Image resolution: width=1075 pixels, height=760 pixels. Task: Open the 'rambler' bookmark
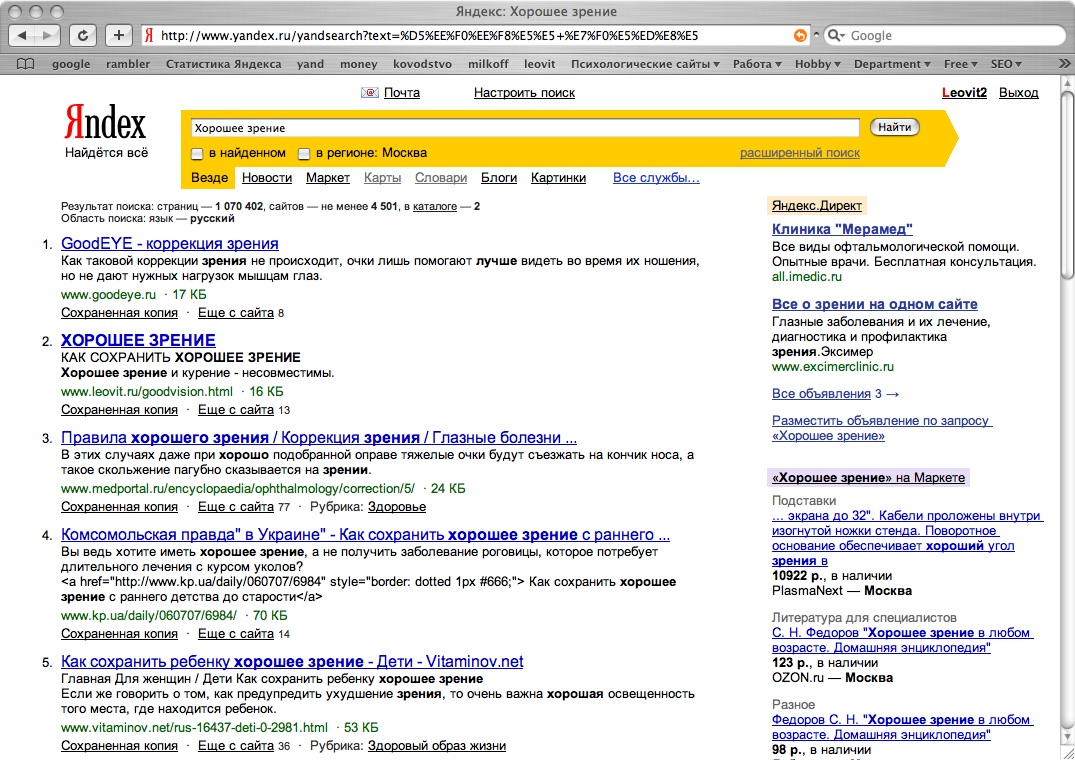tap(128, 64)
